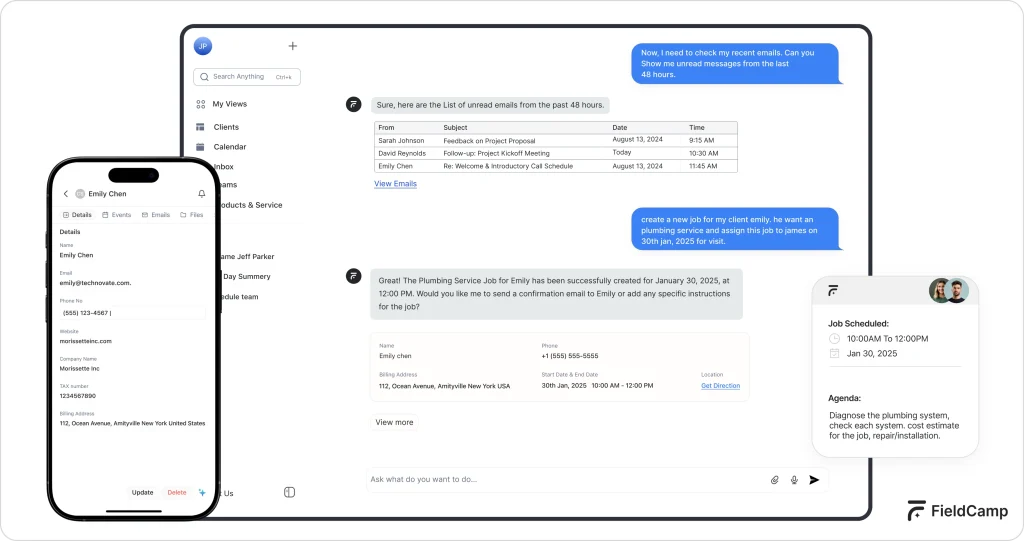The height and width of the screenshot is (541, 1024).
Task: Click the back arrow on phone
Action: pos(65,194)
